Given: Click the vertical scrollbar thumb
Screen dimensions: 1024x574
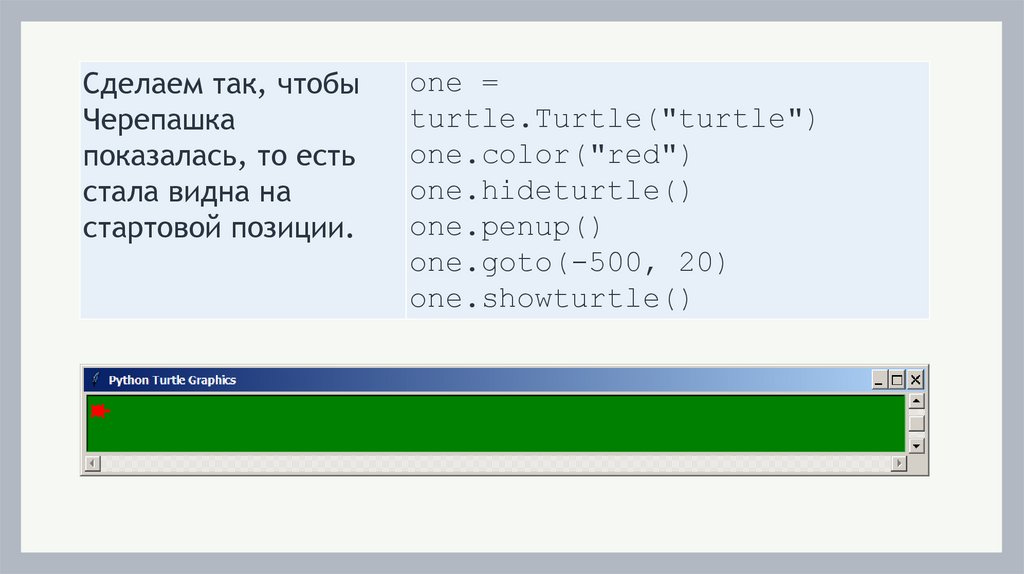Looking at the screenshot, I should tap(916, 422).
